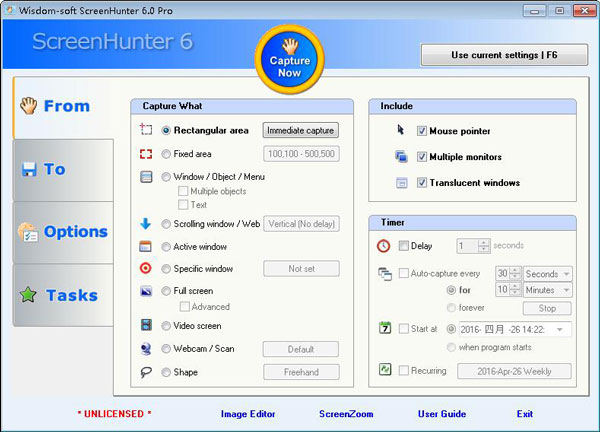Click the Capture Now round button

click(x=290, y=59)
